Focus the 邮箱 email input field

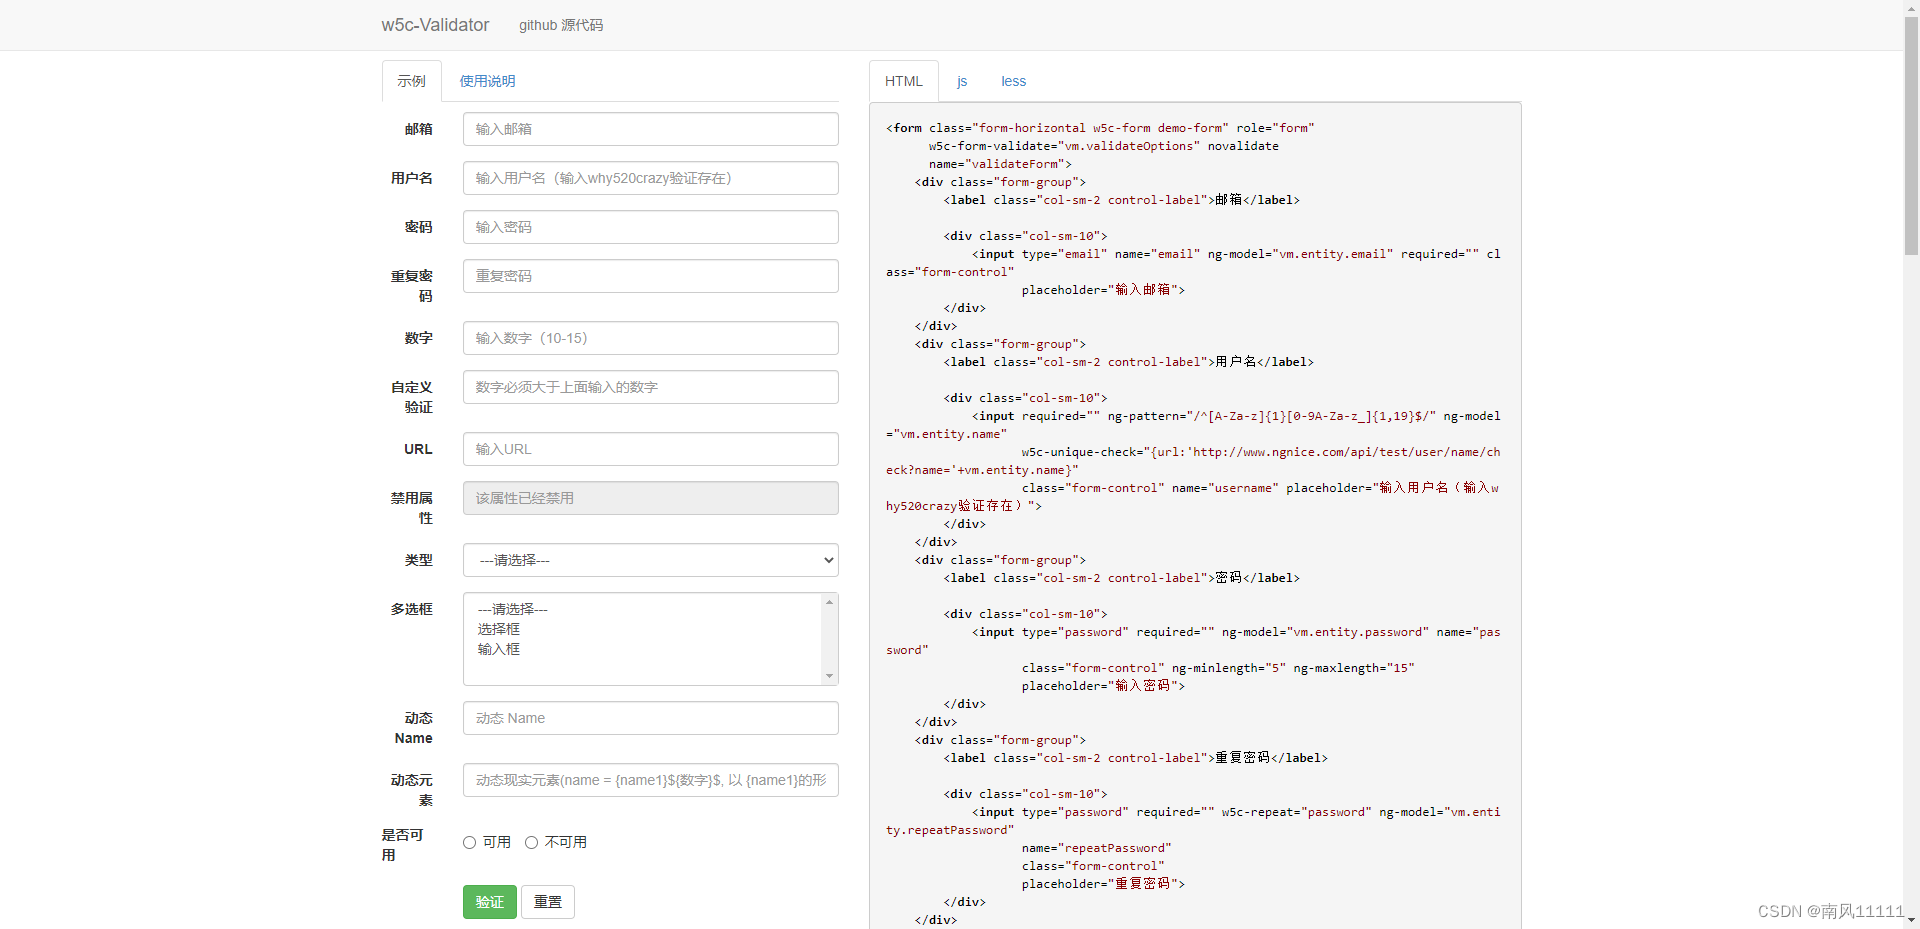650,129
